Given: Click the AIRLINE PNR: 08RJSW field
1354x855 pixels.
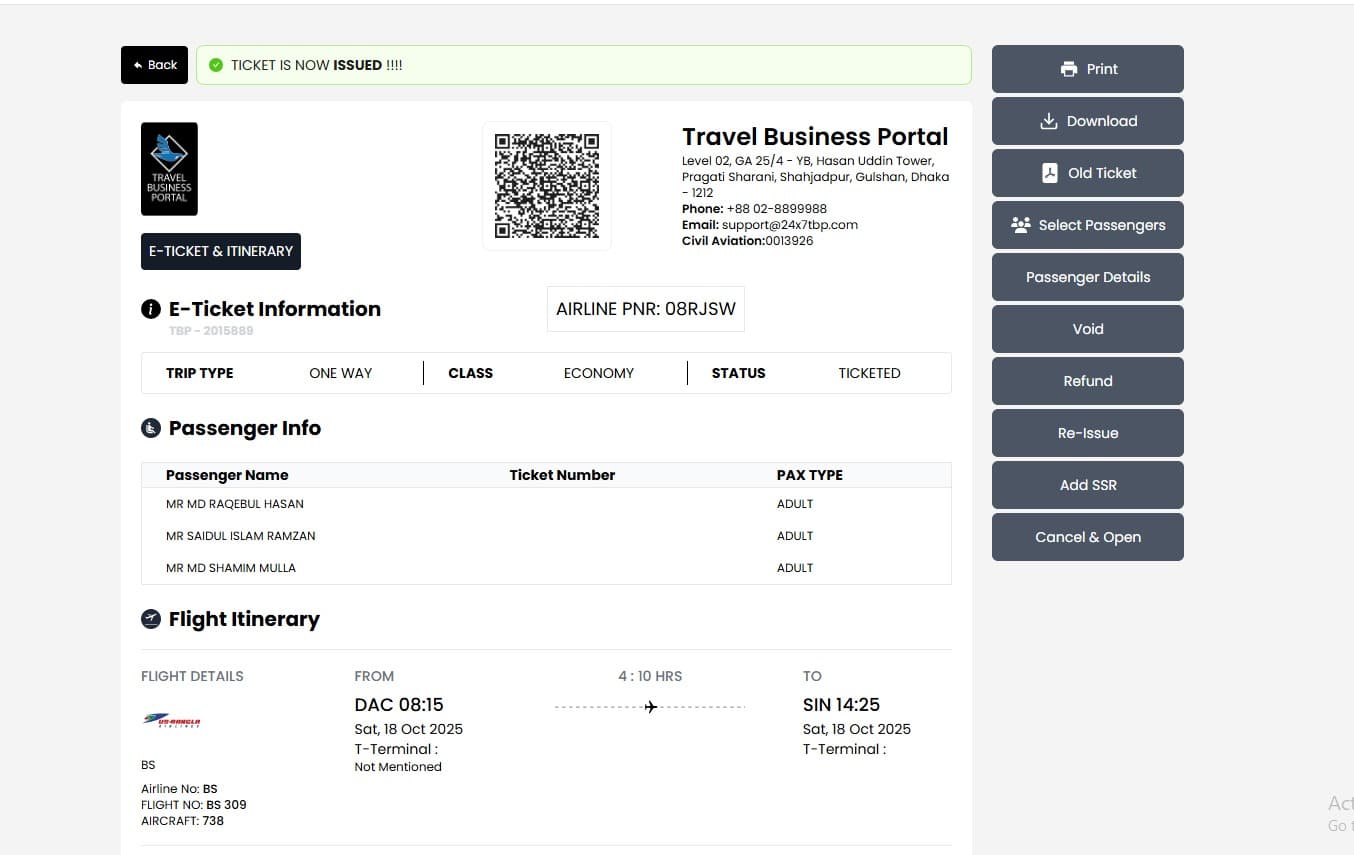Looking at the screenshot, I should [x=645, y=308].
